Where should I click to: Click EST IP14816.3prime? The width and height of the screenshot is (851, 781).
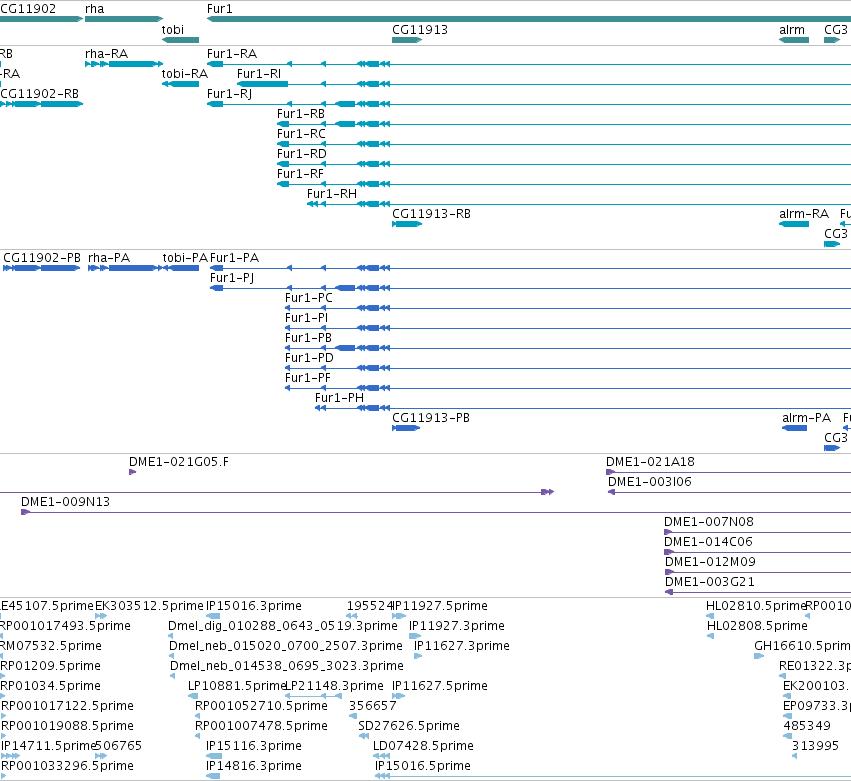(254, 767)
